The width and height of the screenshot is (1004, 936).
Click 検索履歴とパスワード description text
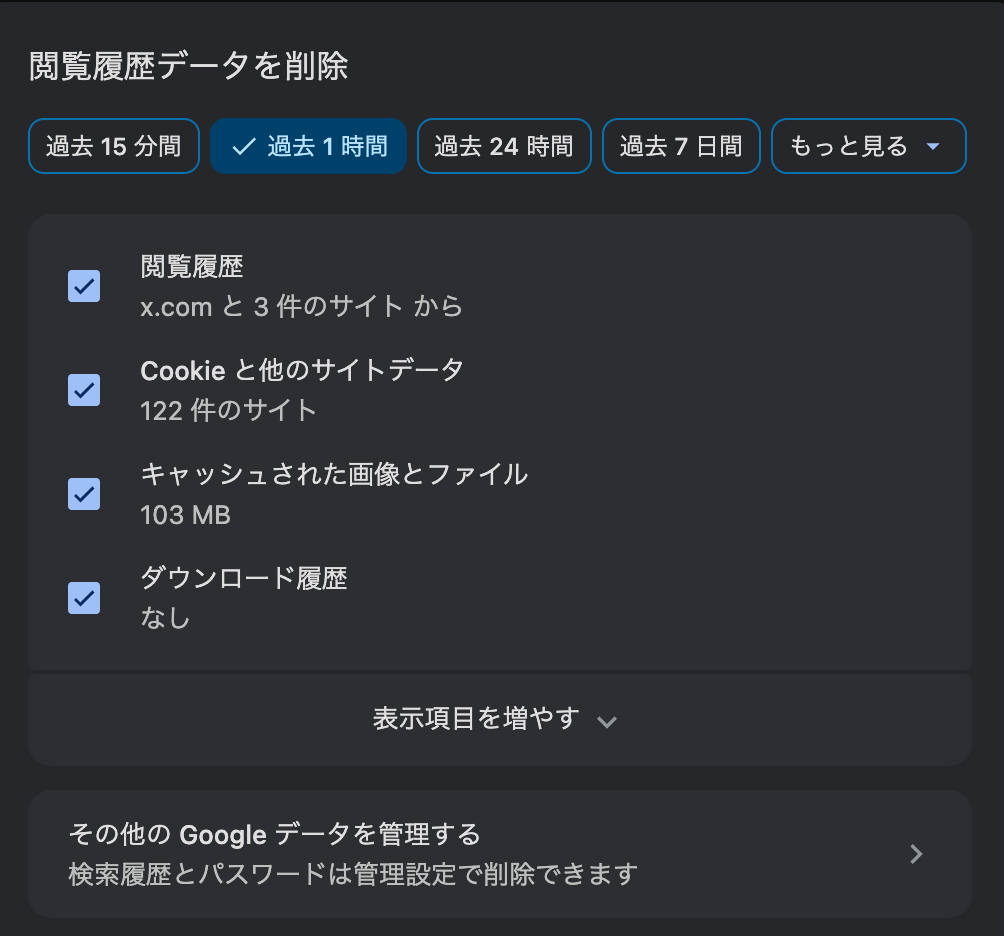click(352, 874)
